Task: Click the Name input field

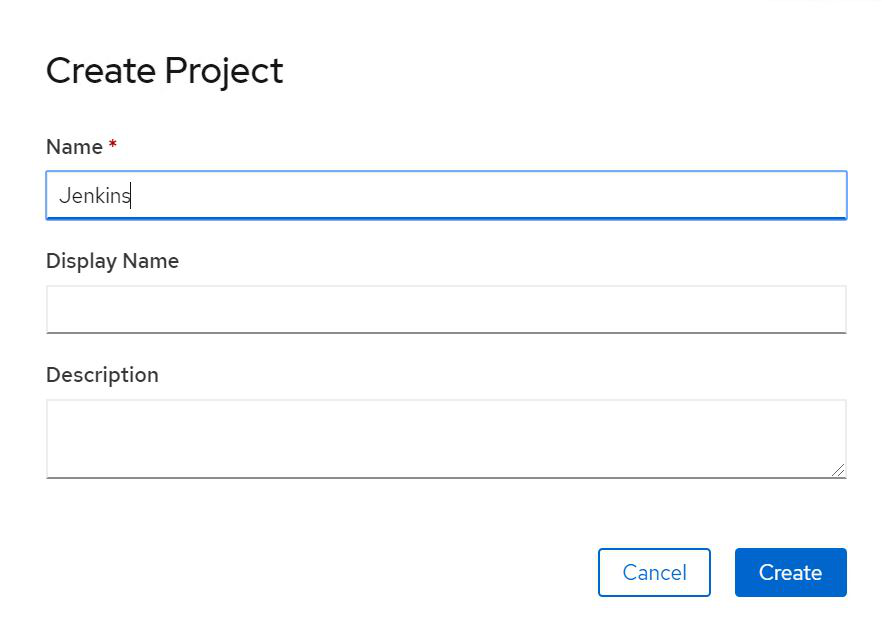Action: (x=446, y=195)
